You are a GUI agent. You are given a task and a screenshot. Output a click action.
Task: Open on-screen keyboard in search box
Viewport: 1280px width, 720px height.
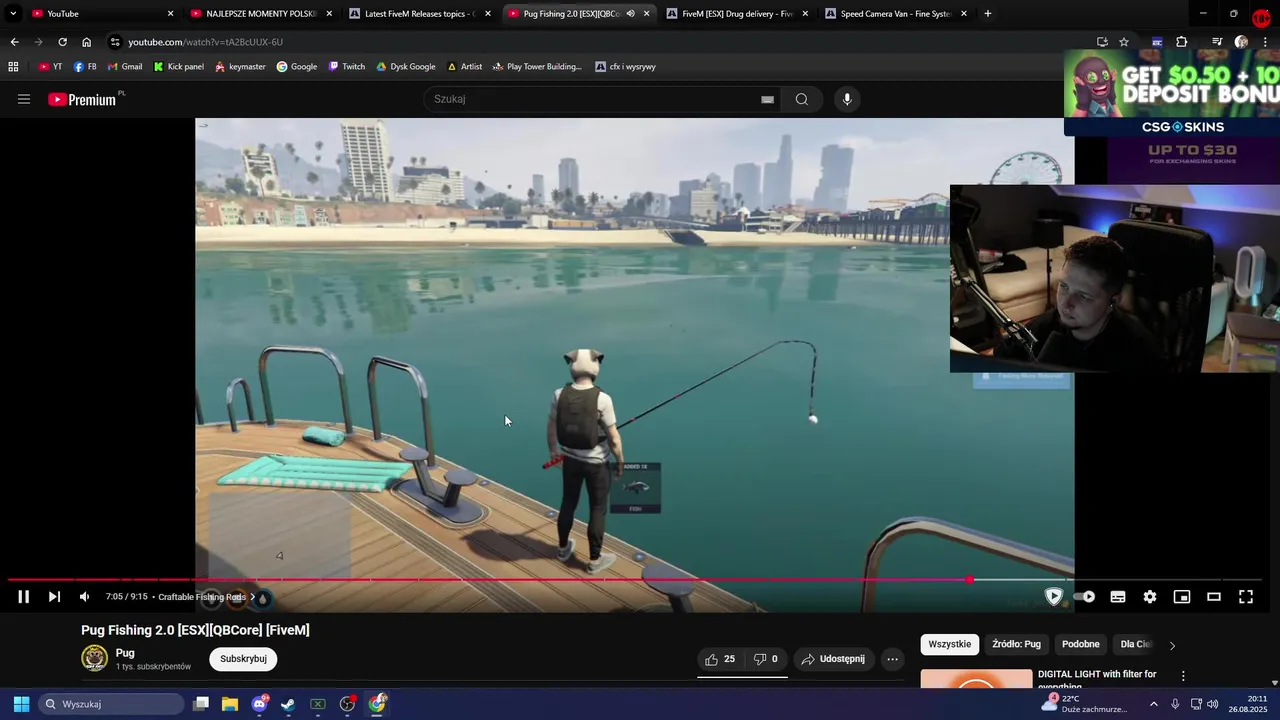[x=767, y=99]
